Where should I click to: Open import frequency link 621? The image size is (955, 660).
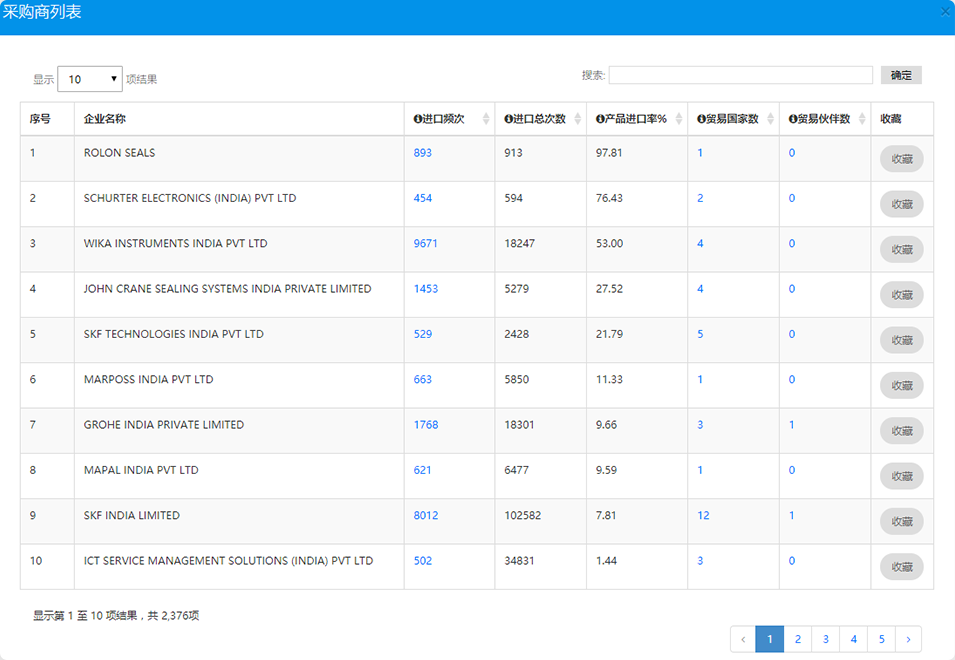(422, 470)
